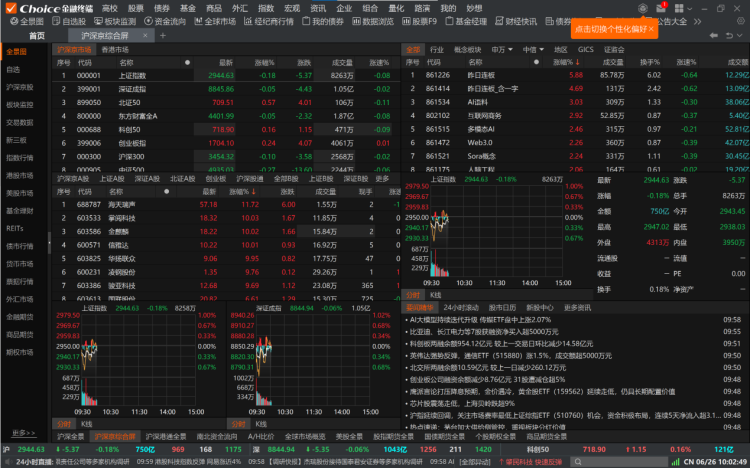
Task: Open 财经快讯 financial news tool
Action: tap(516, 22)
